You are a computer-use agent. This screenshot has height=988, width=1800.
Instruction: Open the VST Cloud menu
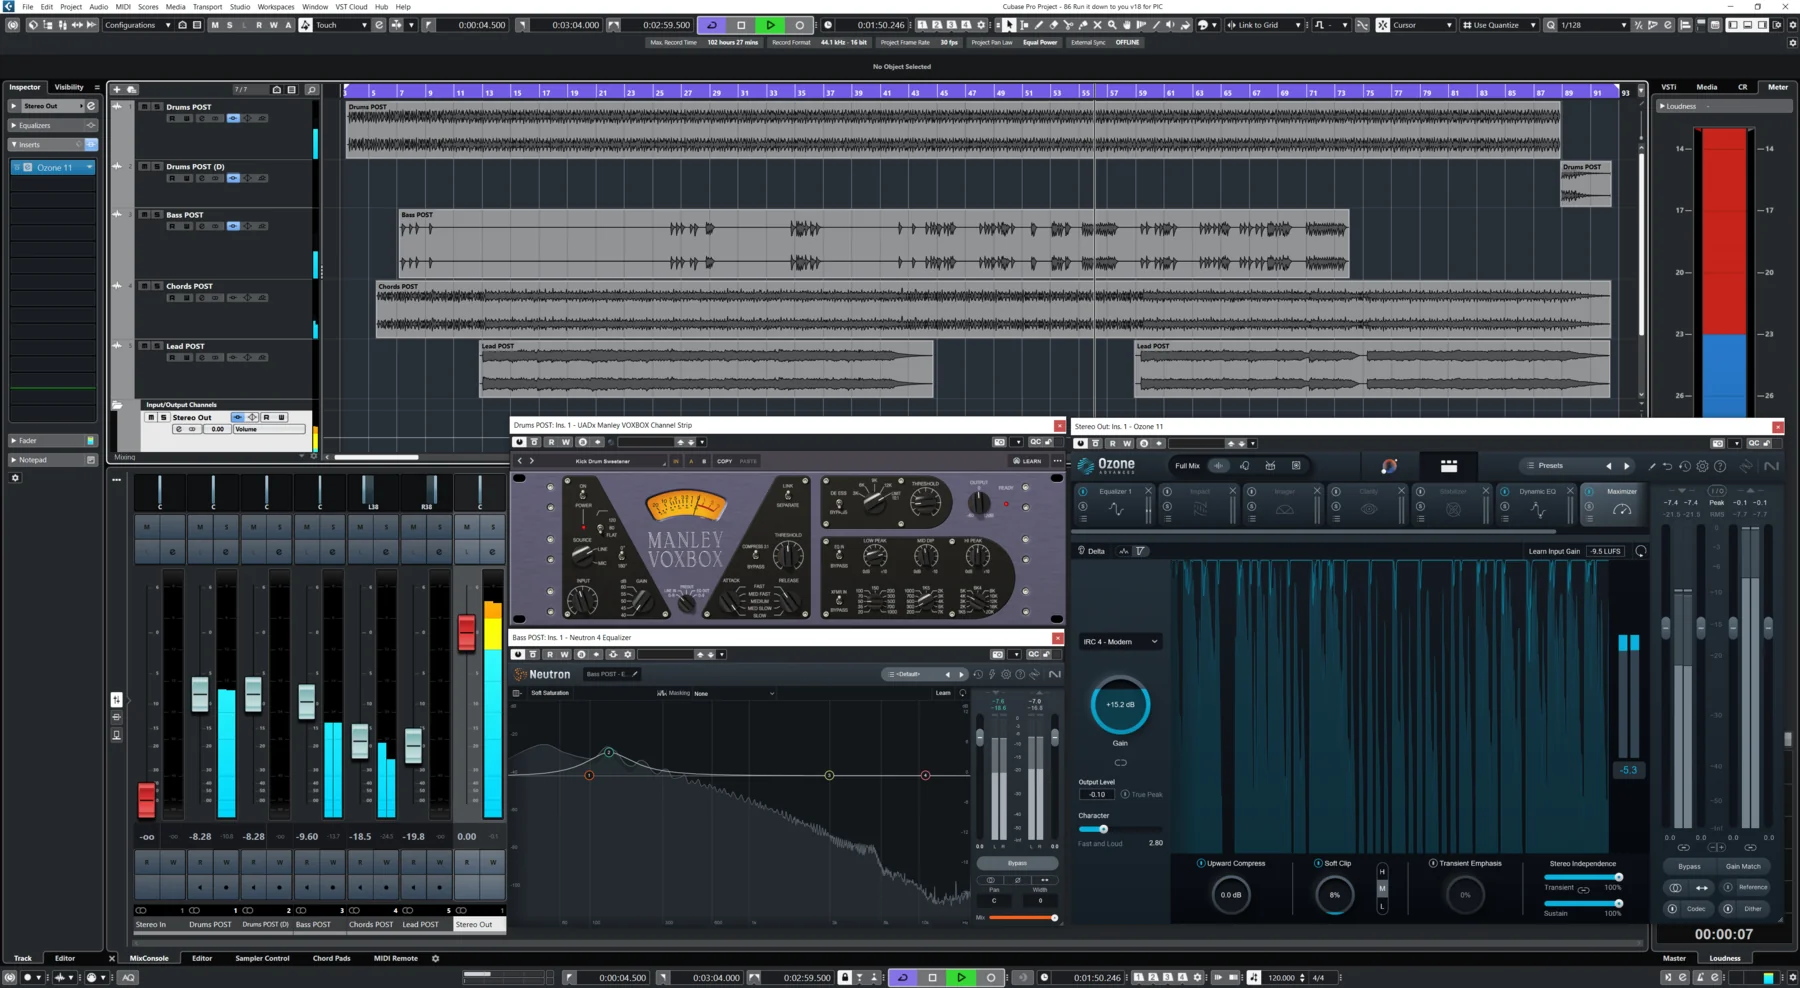point(351,6)
